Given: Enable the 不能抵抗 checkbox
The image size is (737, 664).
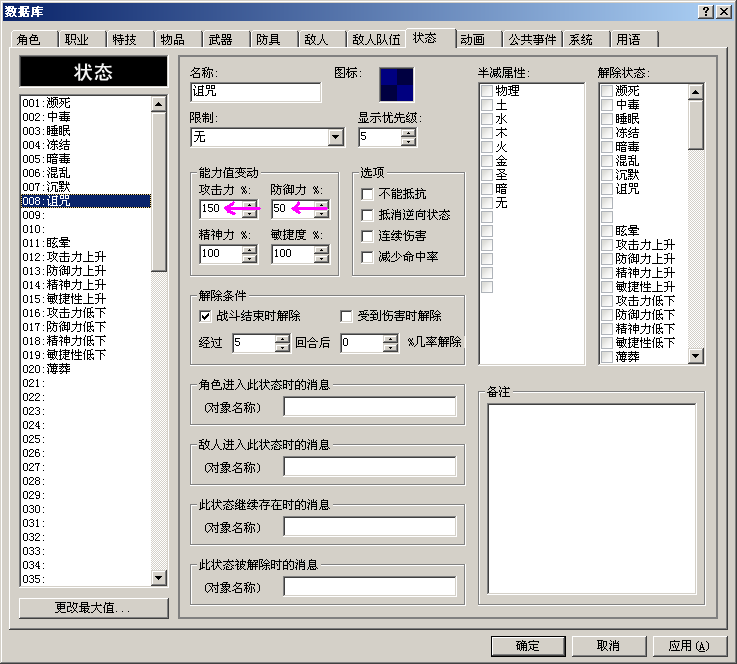Looking at the screenshot, I should [367, 194].
